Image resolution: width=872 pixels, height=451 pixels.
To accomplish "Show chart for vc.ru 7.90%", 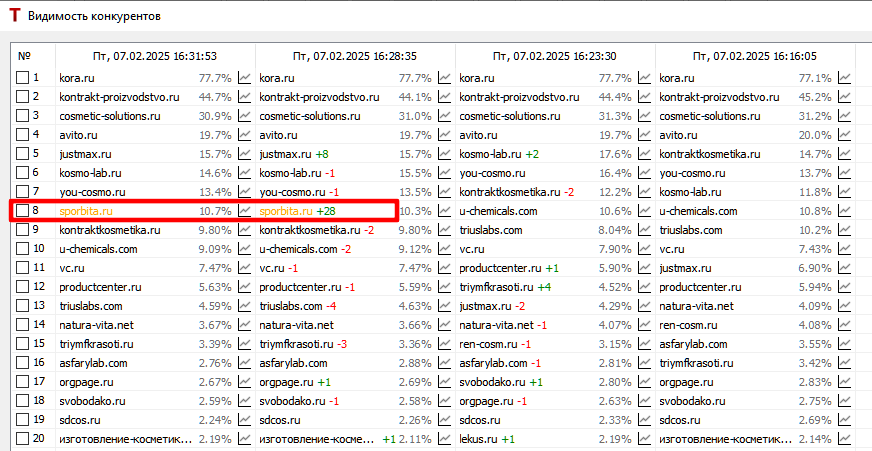I will pyautogui.click(x=645, y=249).
